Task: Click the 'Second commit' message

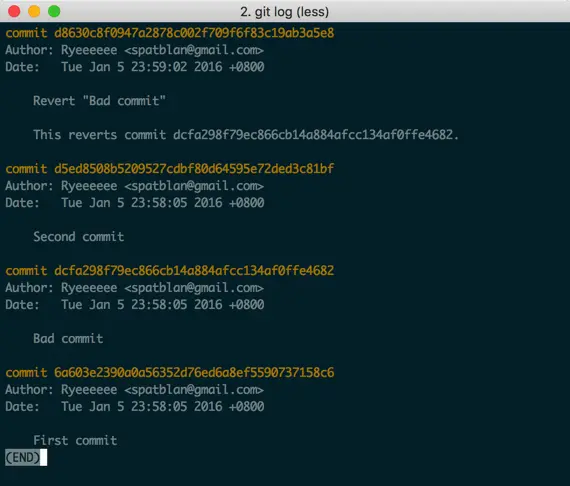Action: tap(79, 237)
